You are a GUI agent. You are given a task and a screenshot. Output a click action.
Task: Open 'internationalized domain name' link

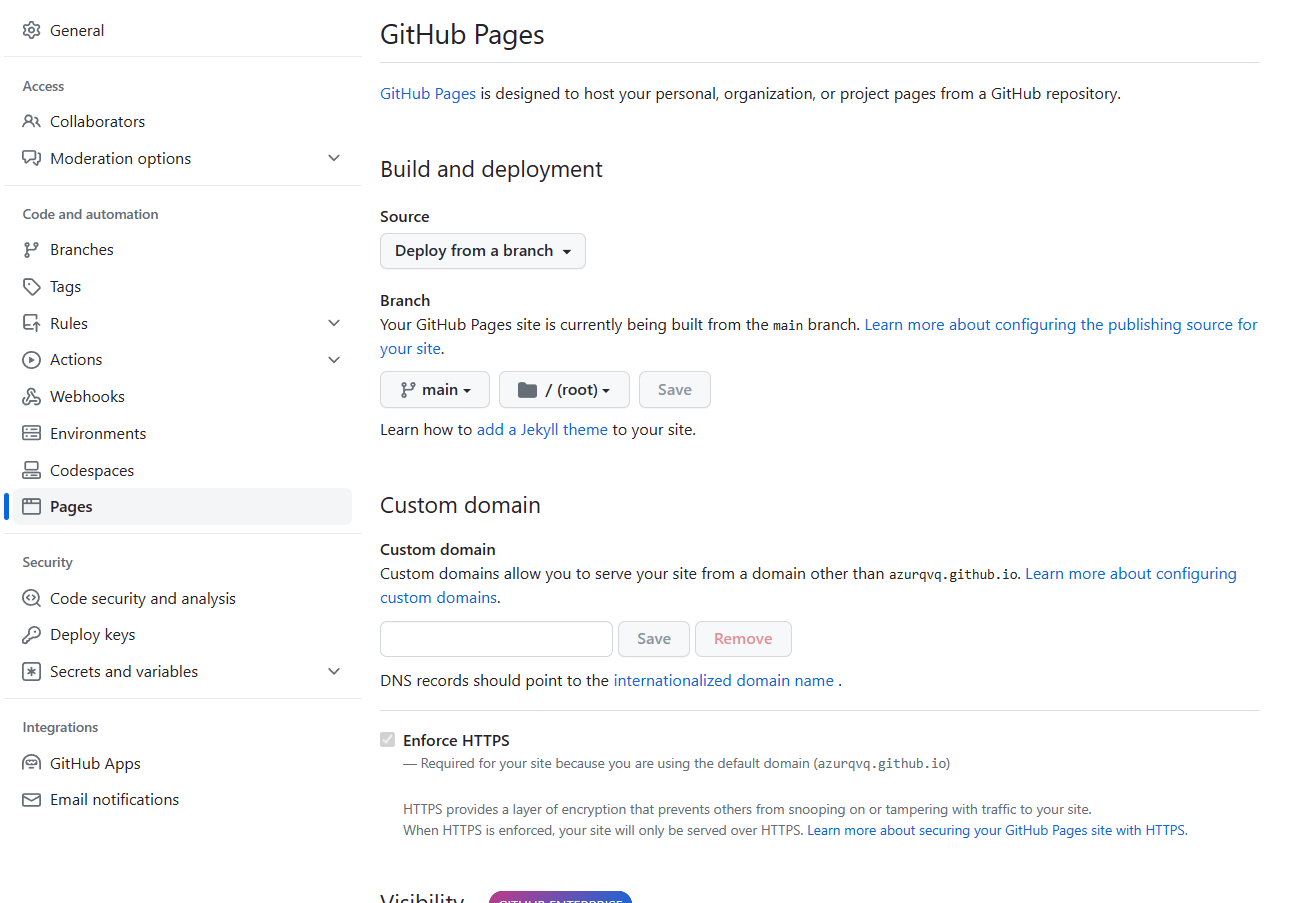click(x=724, y=681)
